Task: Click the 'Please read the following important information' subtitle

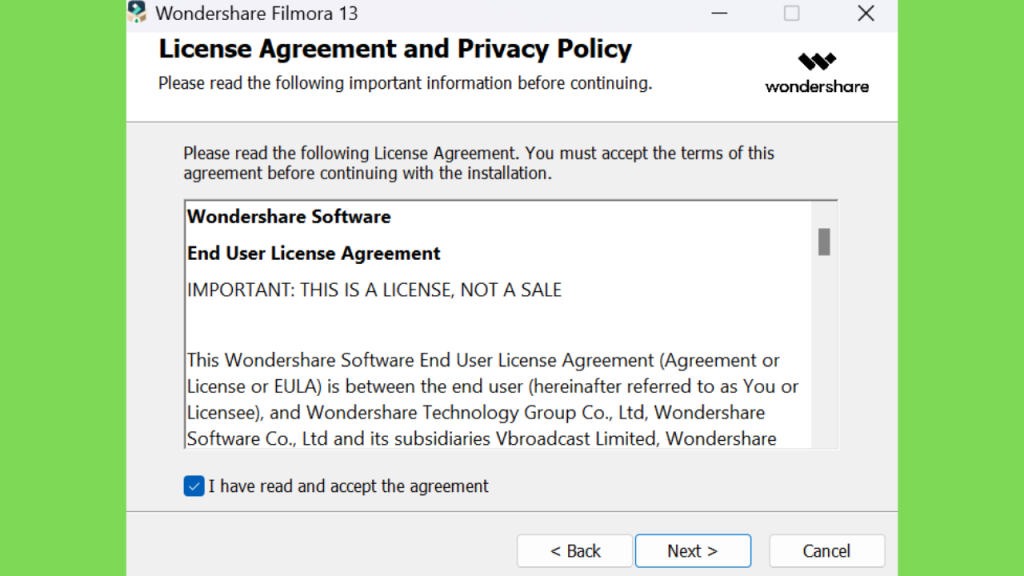Action: pyautogui.click(x=405, y=84)
